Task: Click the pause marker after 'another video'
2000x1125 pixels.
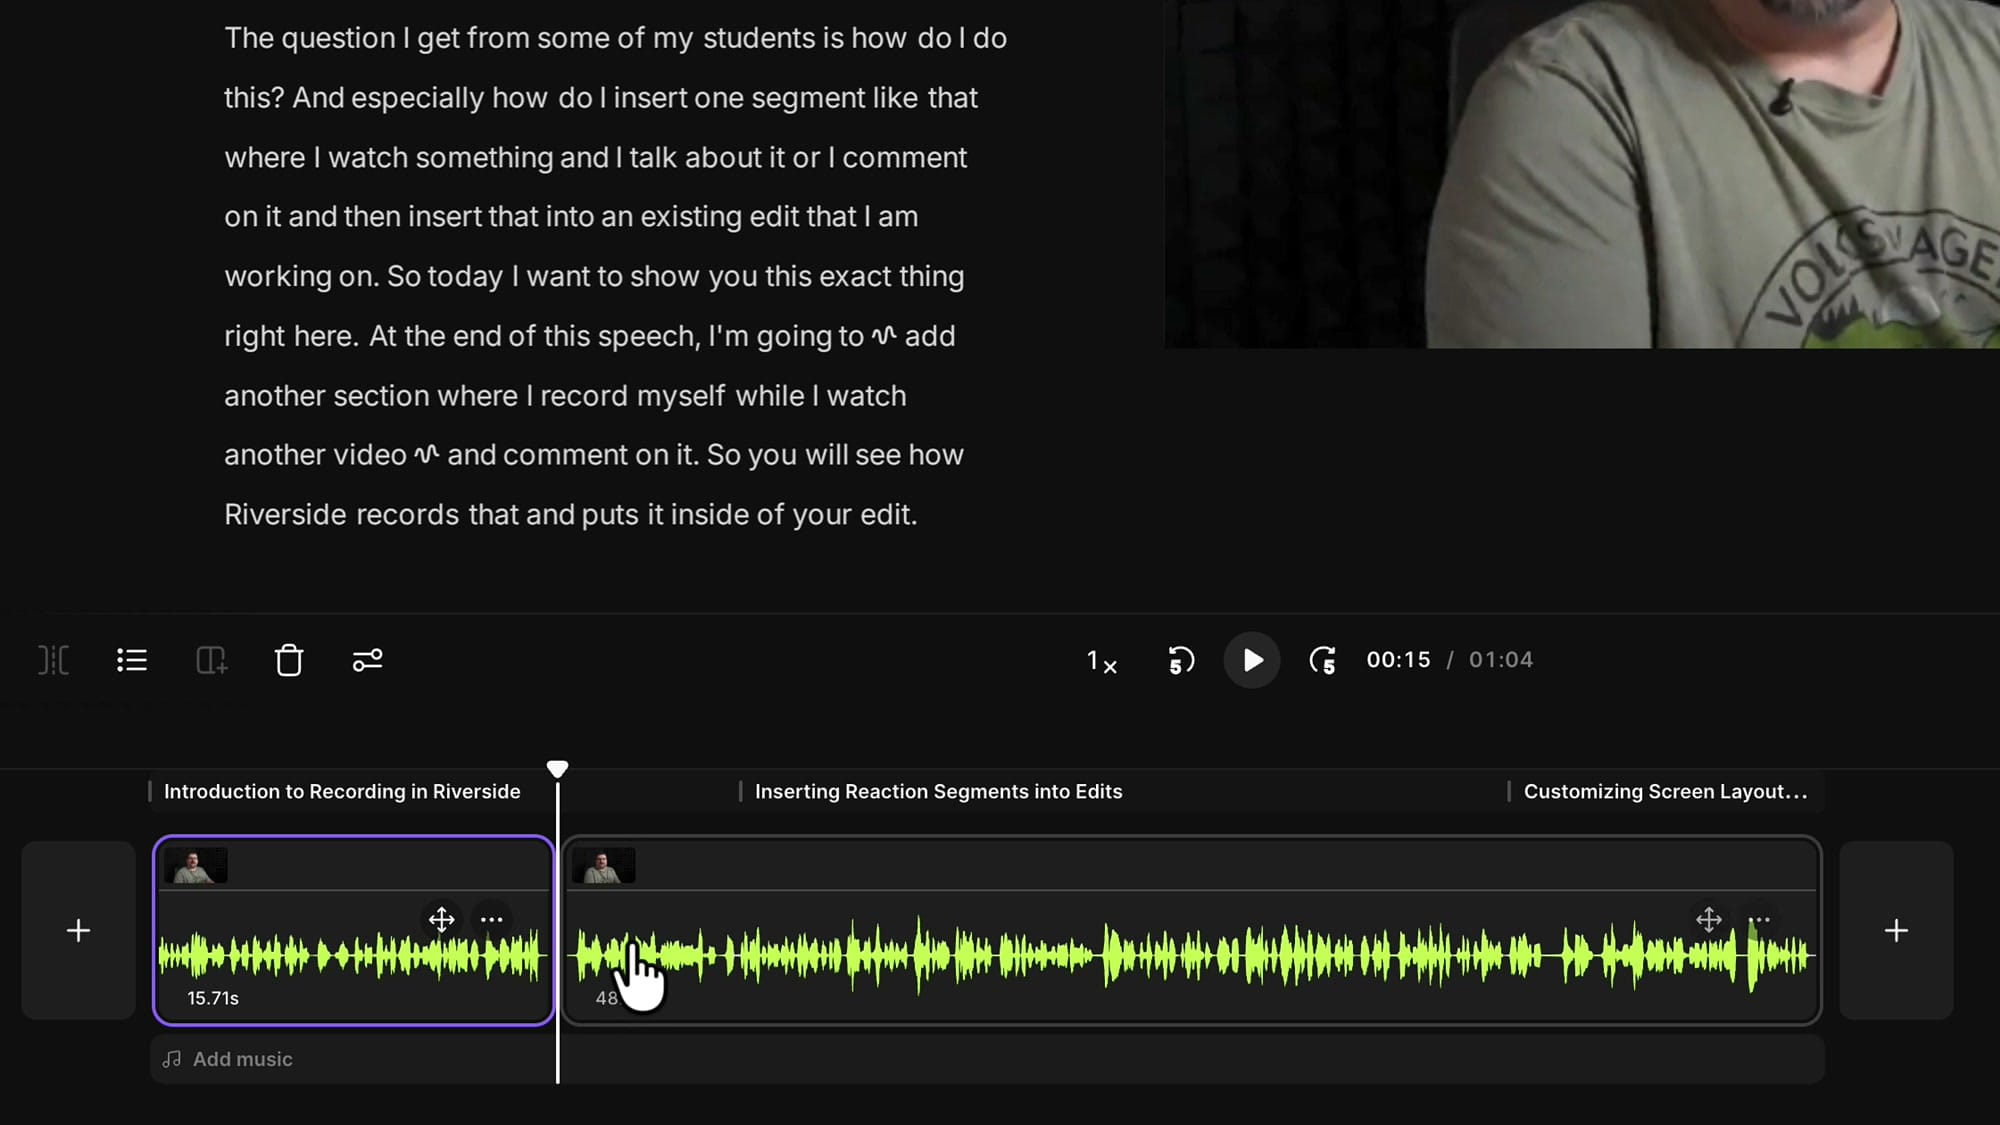Action: [x=427, y=455]
